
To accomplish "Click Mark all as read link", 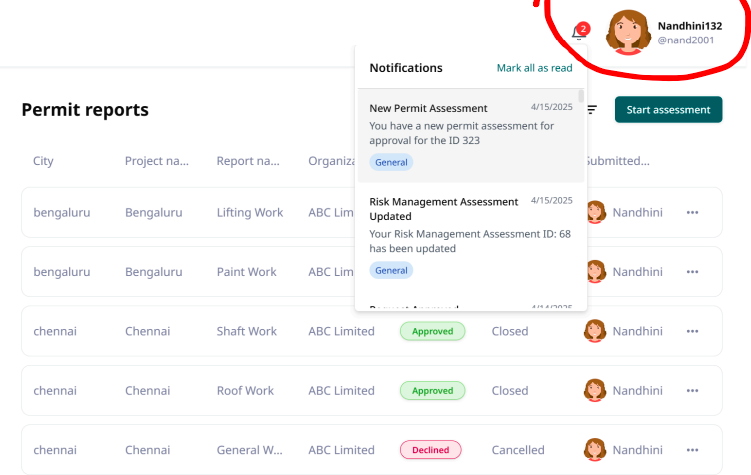I will pos(534,68).
